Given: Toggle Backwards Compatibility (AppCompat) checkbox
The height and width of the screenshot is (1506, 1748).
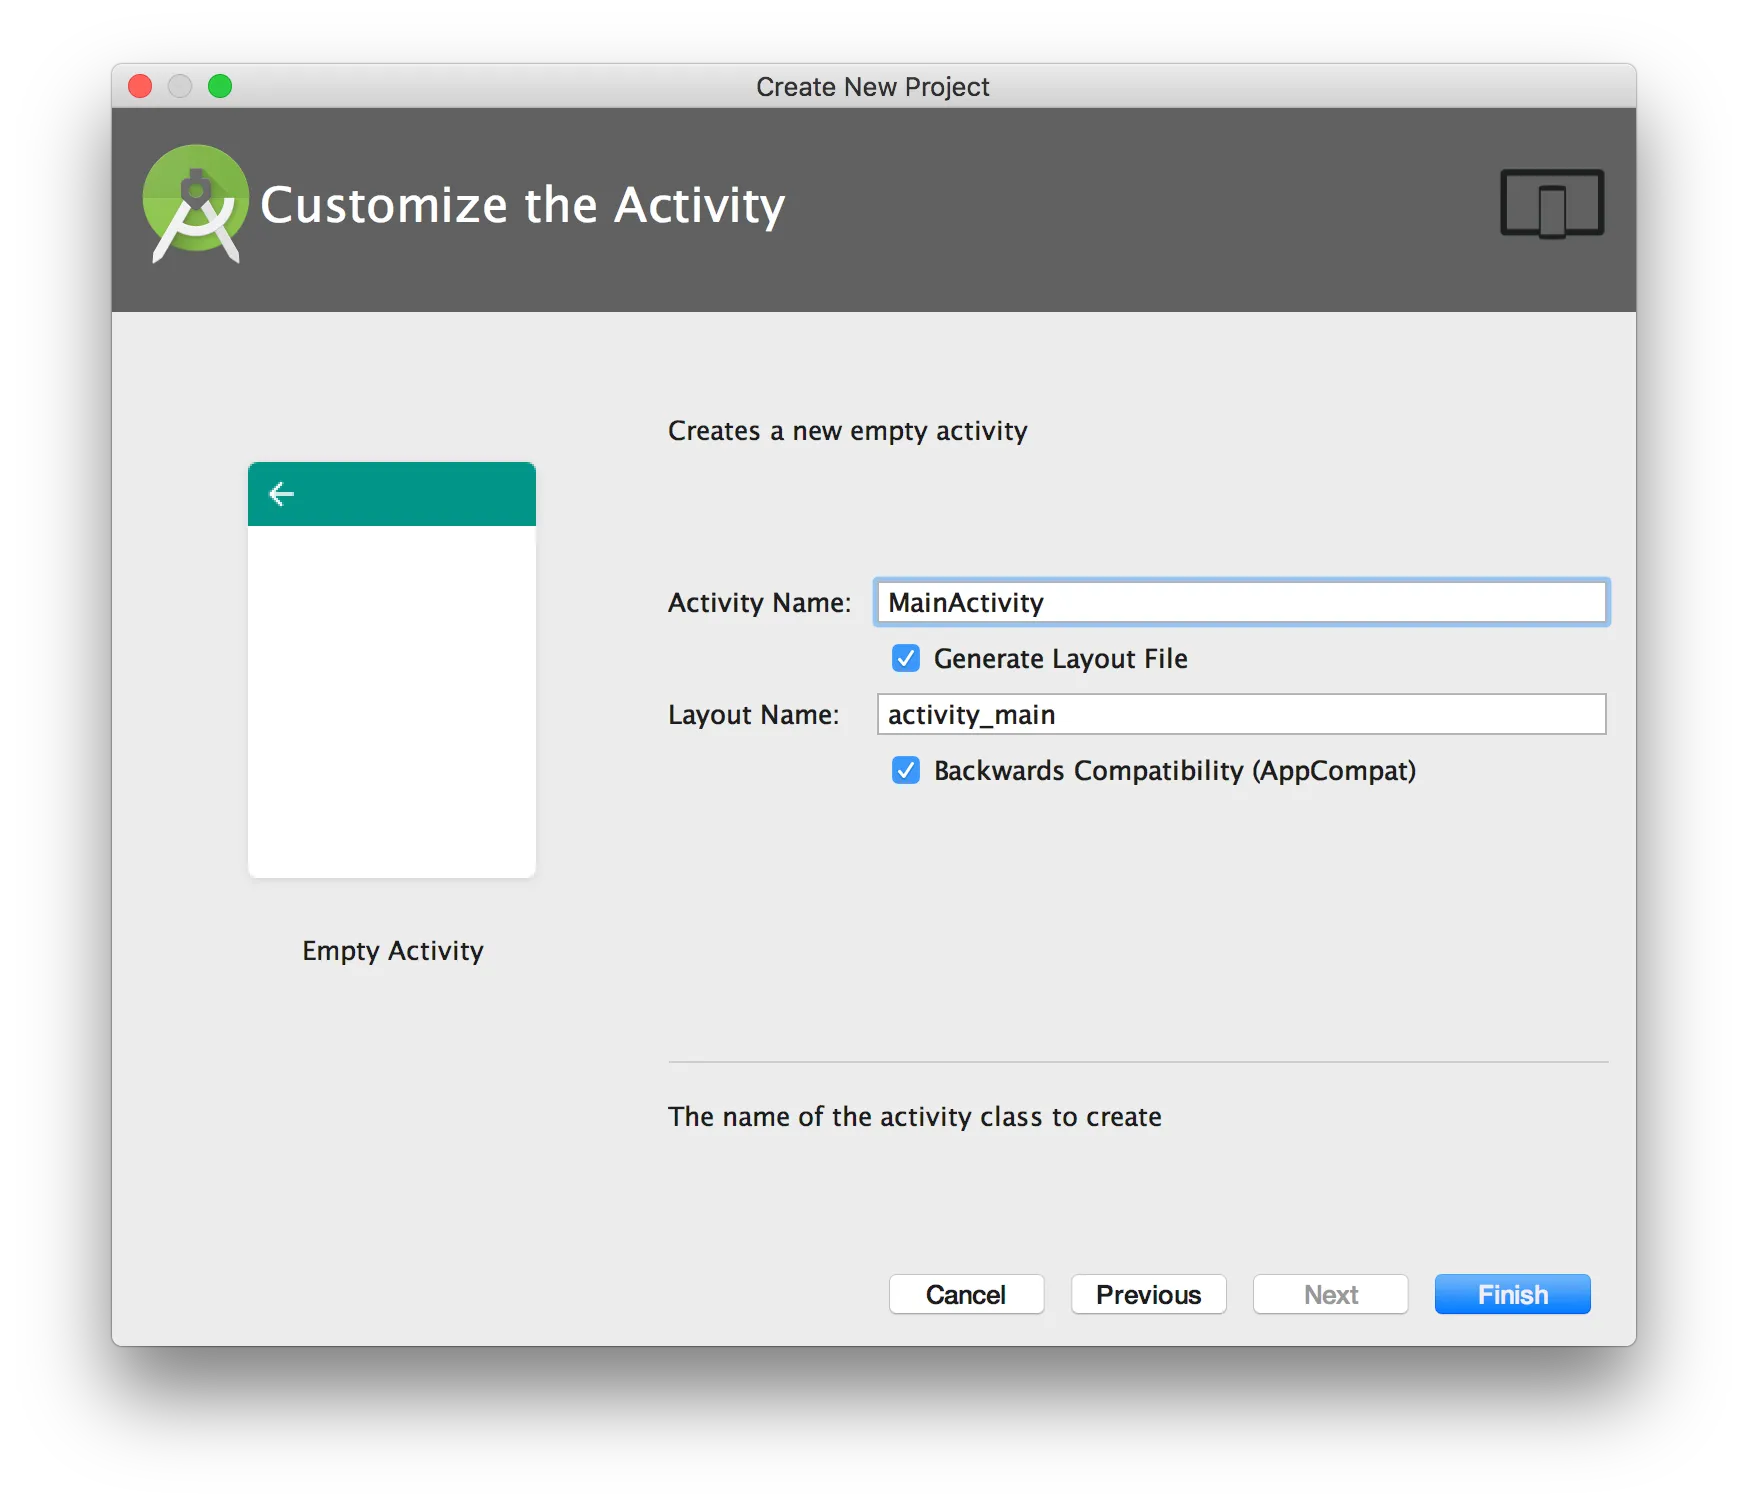Looking at the screenshot, I should [906, 770].
